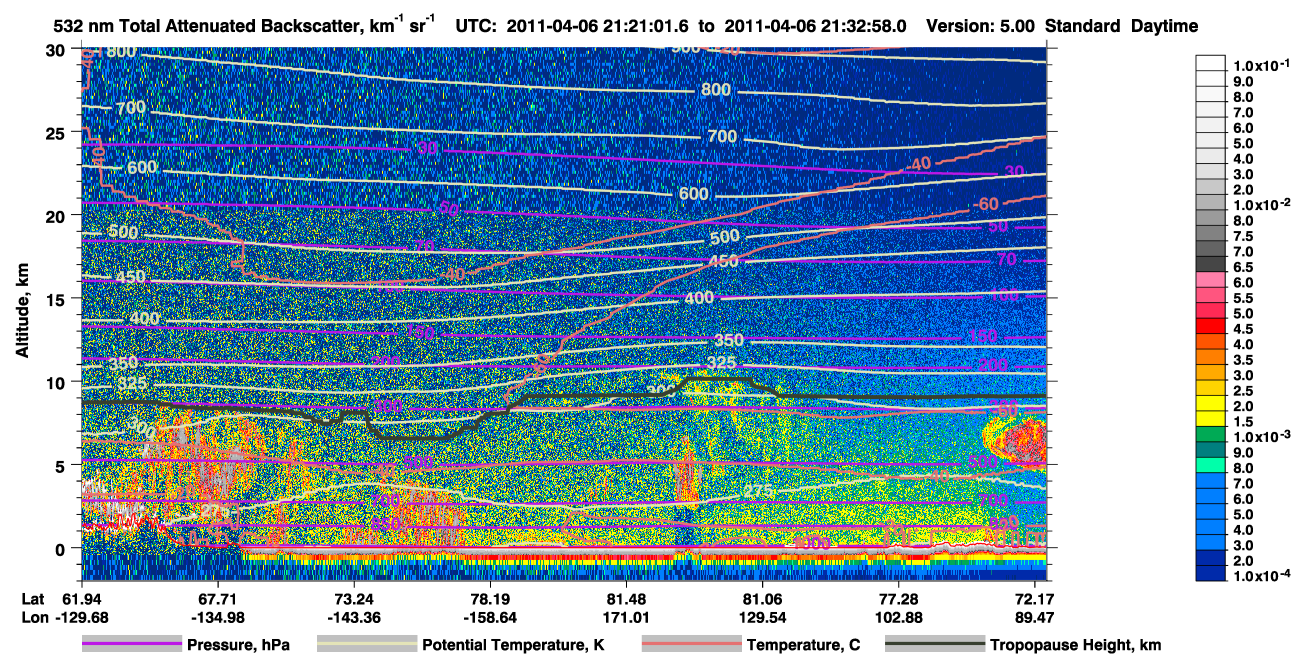Image resolution: width=1300 pixels, height=667 pixels.
Task: Click latitude value 81.06
Action: coord(763,598)
